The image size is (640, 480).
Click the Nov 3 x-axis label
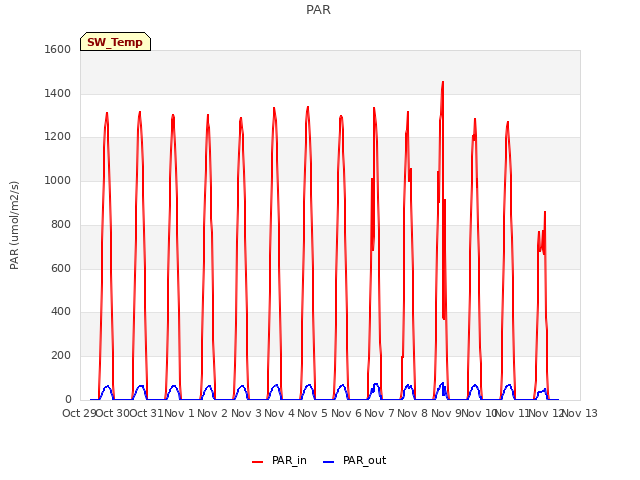[246, 413]
